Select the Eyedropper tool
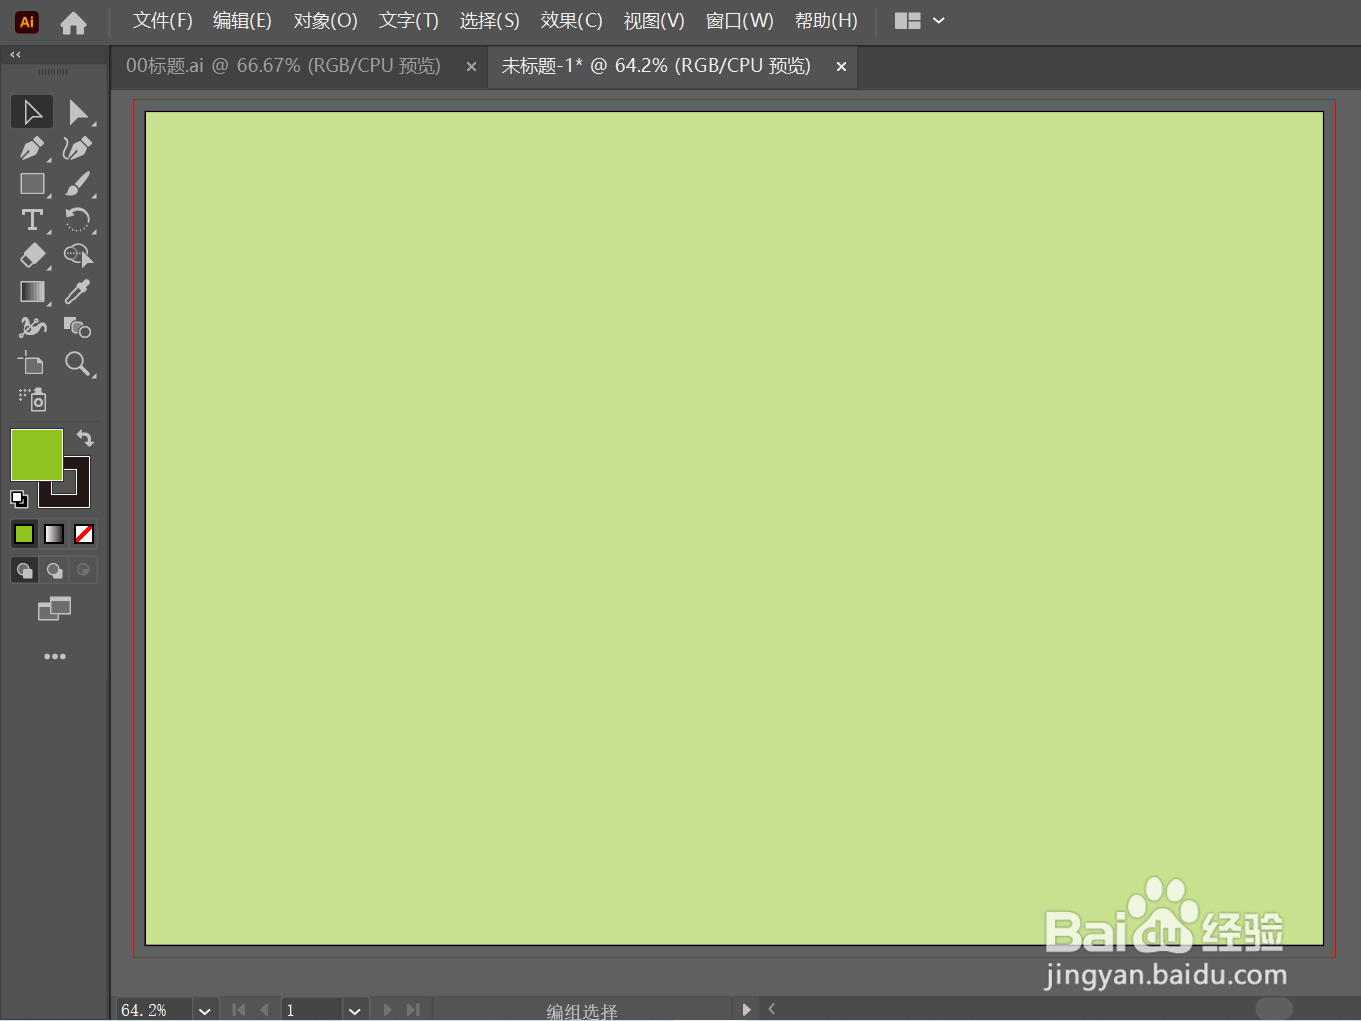Screen dimensions: 1361x1021 pos(77,292)
